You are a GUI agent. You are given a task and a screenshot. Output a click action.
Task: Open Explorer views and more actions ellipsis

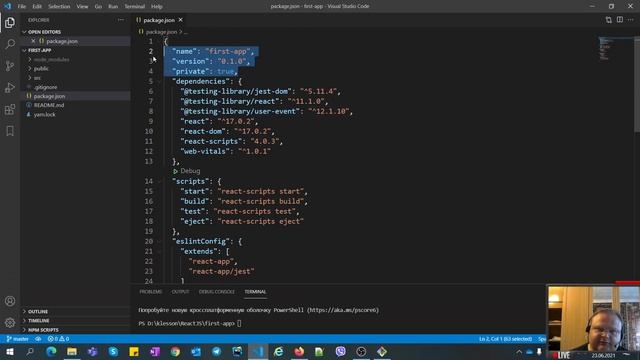[x=121, y=20]
